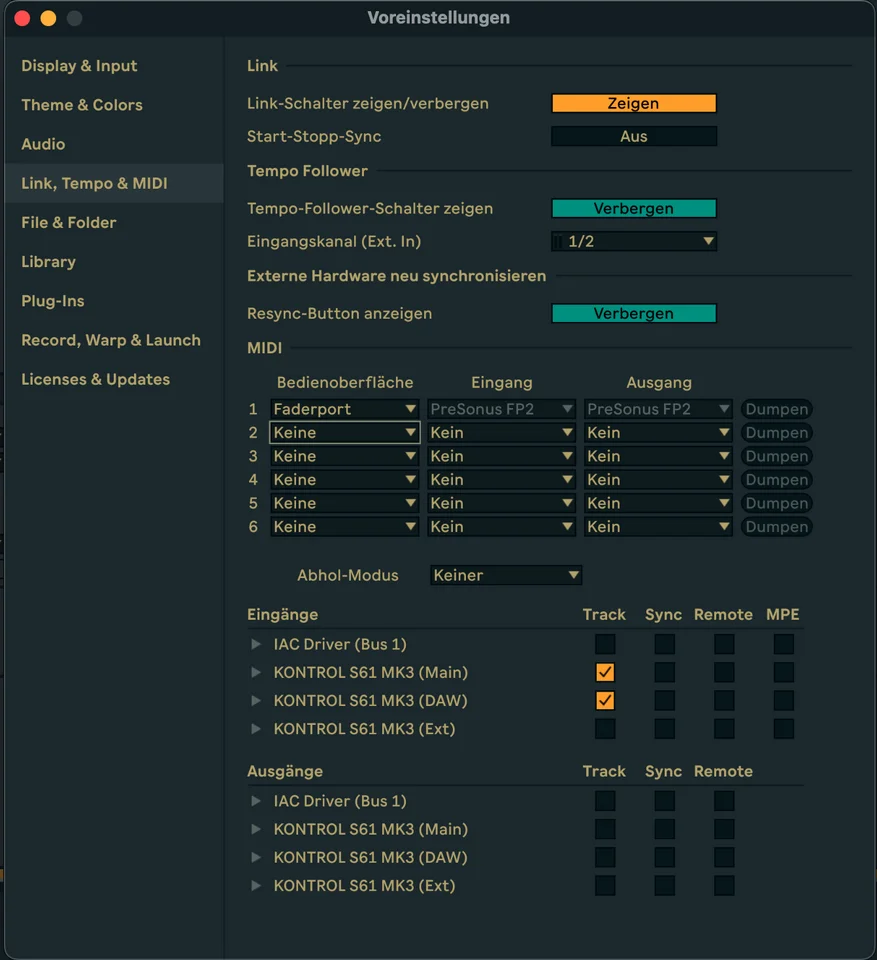The height and width of the screenshot is (960, 877).
Task: Enable Sync for IAC Driver output
Action: [x=664, y=801]
